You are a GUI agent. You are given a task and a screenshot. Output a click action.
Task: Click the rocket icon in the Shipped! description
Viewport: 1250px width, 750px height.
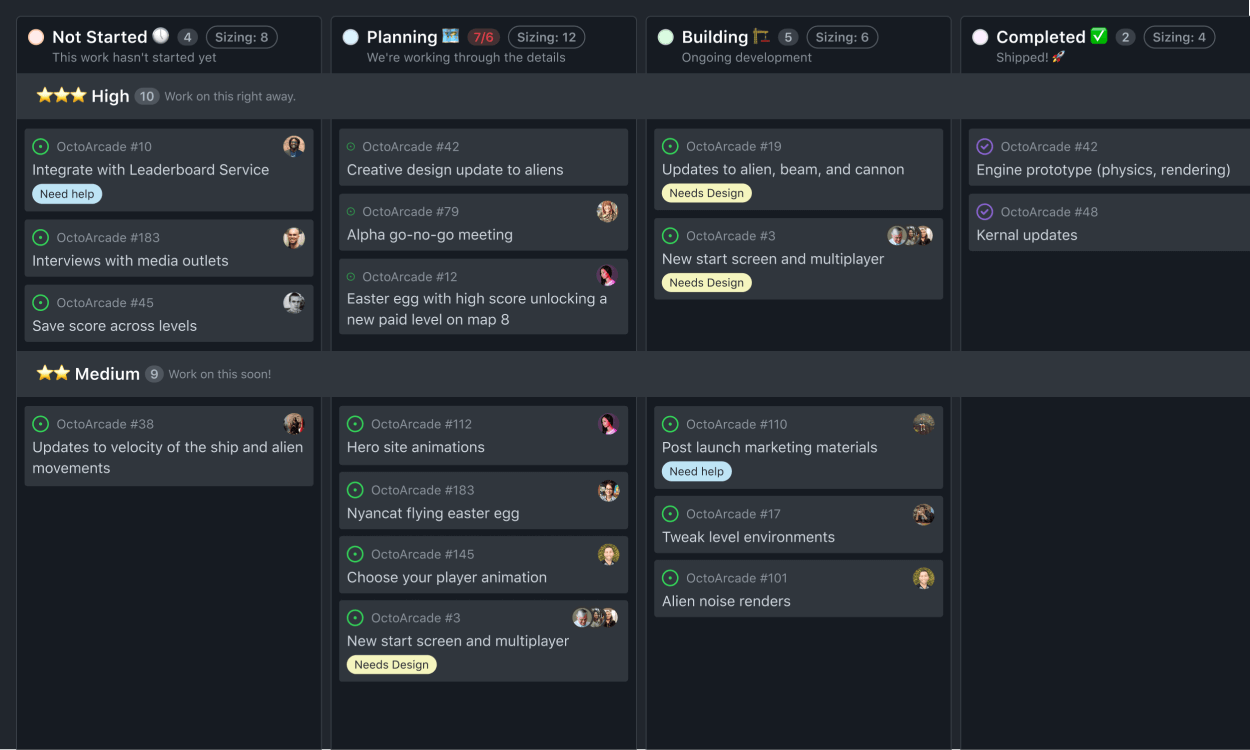1060,57
